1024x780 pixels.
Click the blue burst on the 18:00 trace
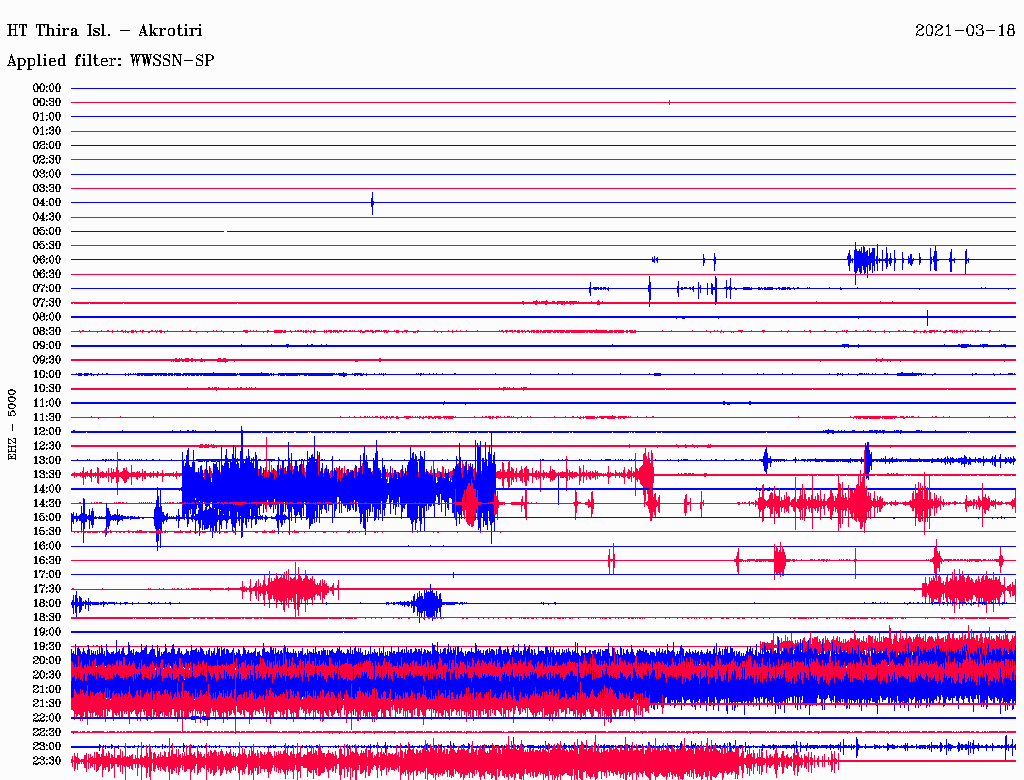(428, 604)
